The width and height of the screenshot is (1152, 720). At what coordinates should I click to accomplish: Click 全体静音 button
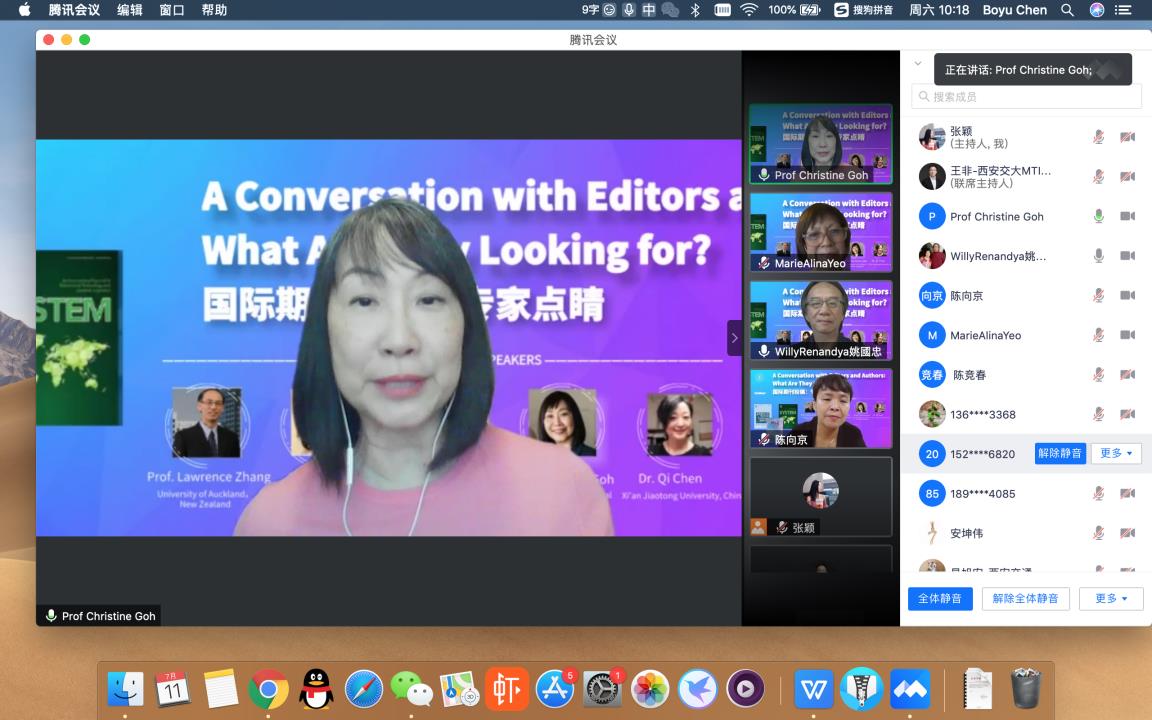tap(940, 599)
